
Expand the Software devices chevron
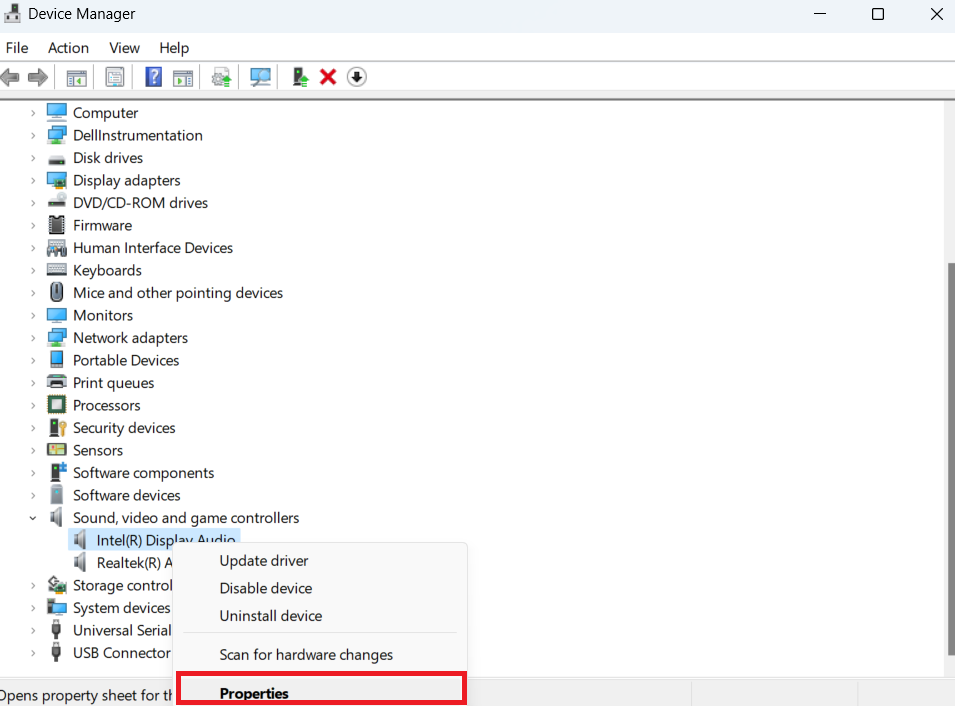(33, 495)
